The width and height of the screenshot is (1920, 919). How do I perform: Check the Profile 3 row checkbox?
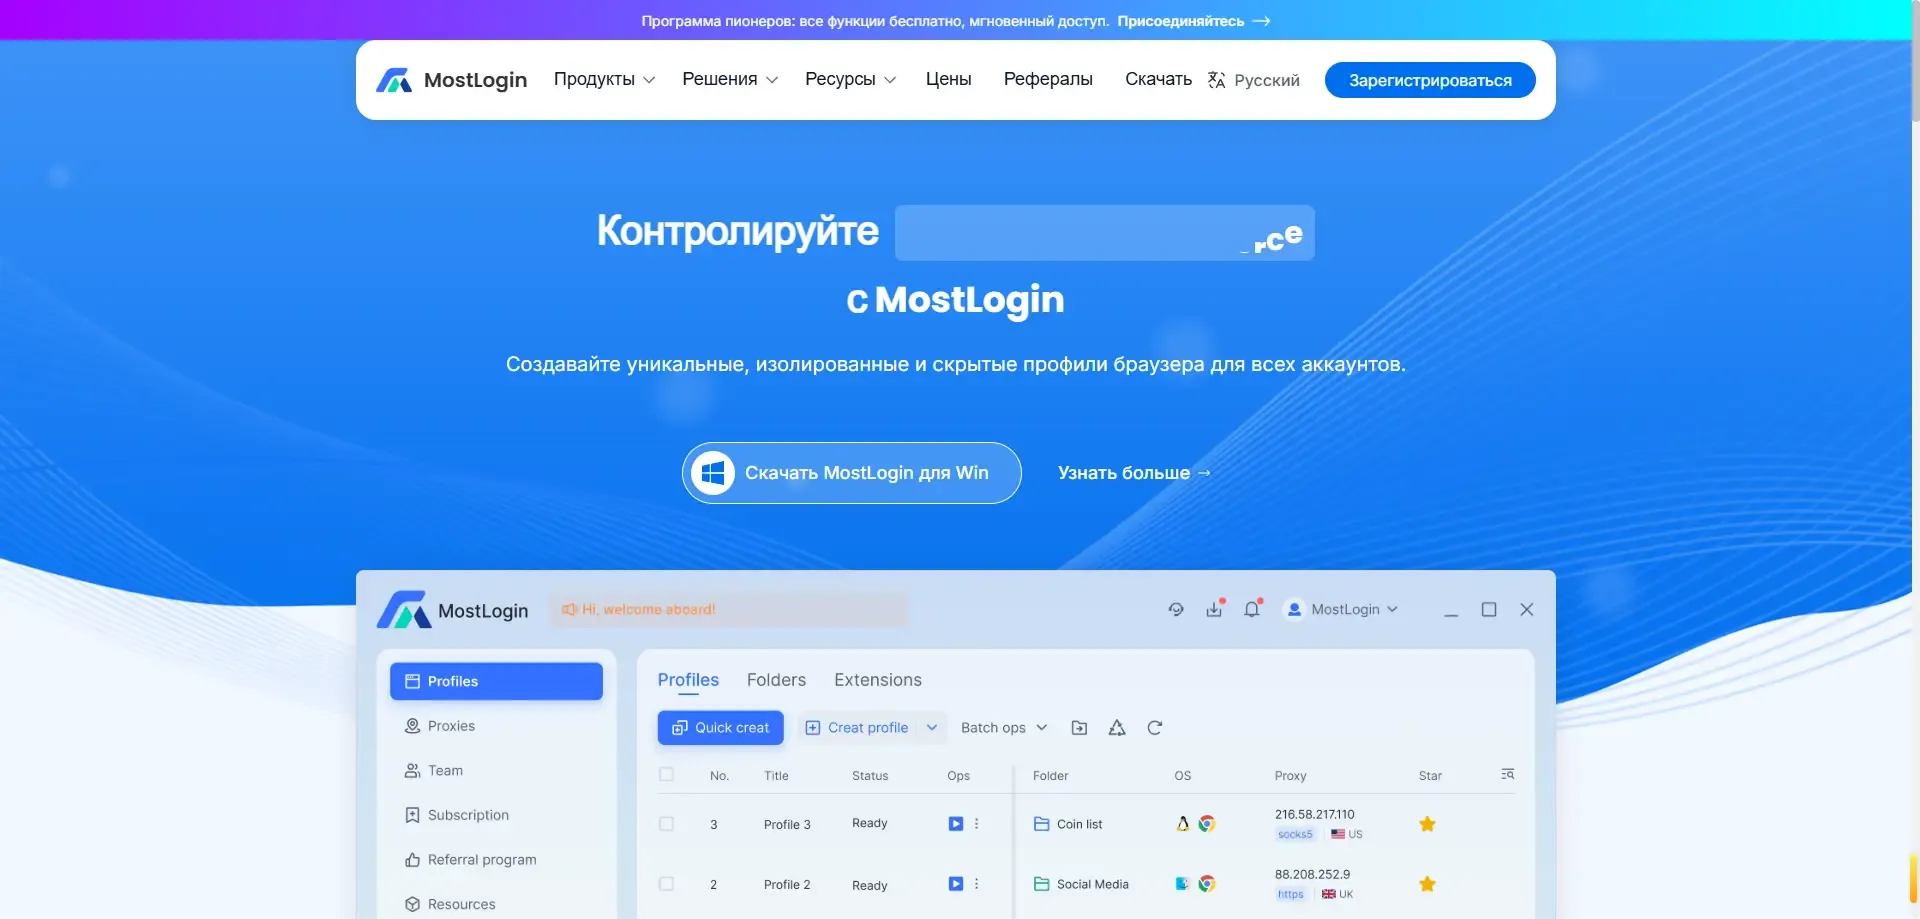666,824
